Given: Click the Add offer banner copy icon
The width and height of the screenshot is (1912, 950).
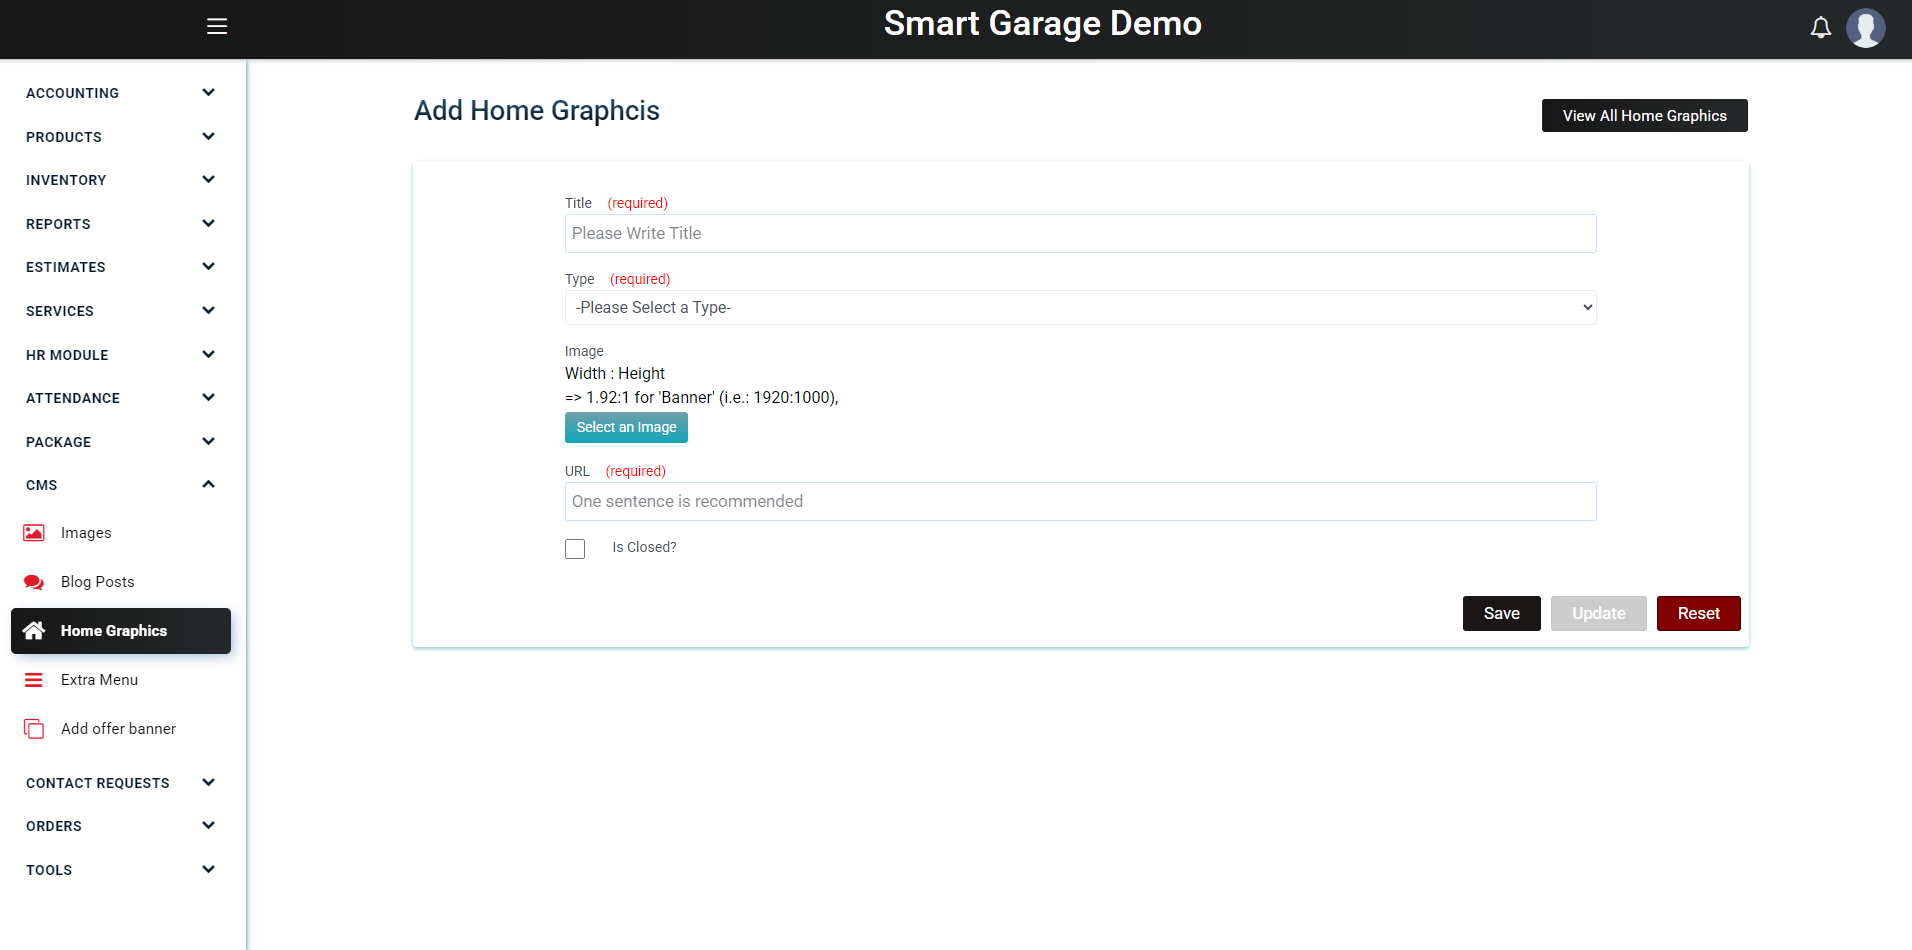Looking at the screenshot, I should pyautogui.click(x=34, y=729).
